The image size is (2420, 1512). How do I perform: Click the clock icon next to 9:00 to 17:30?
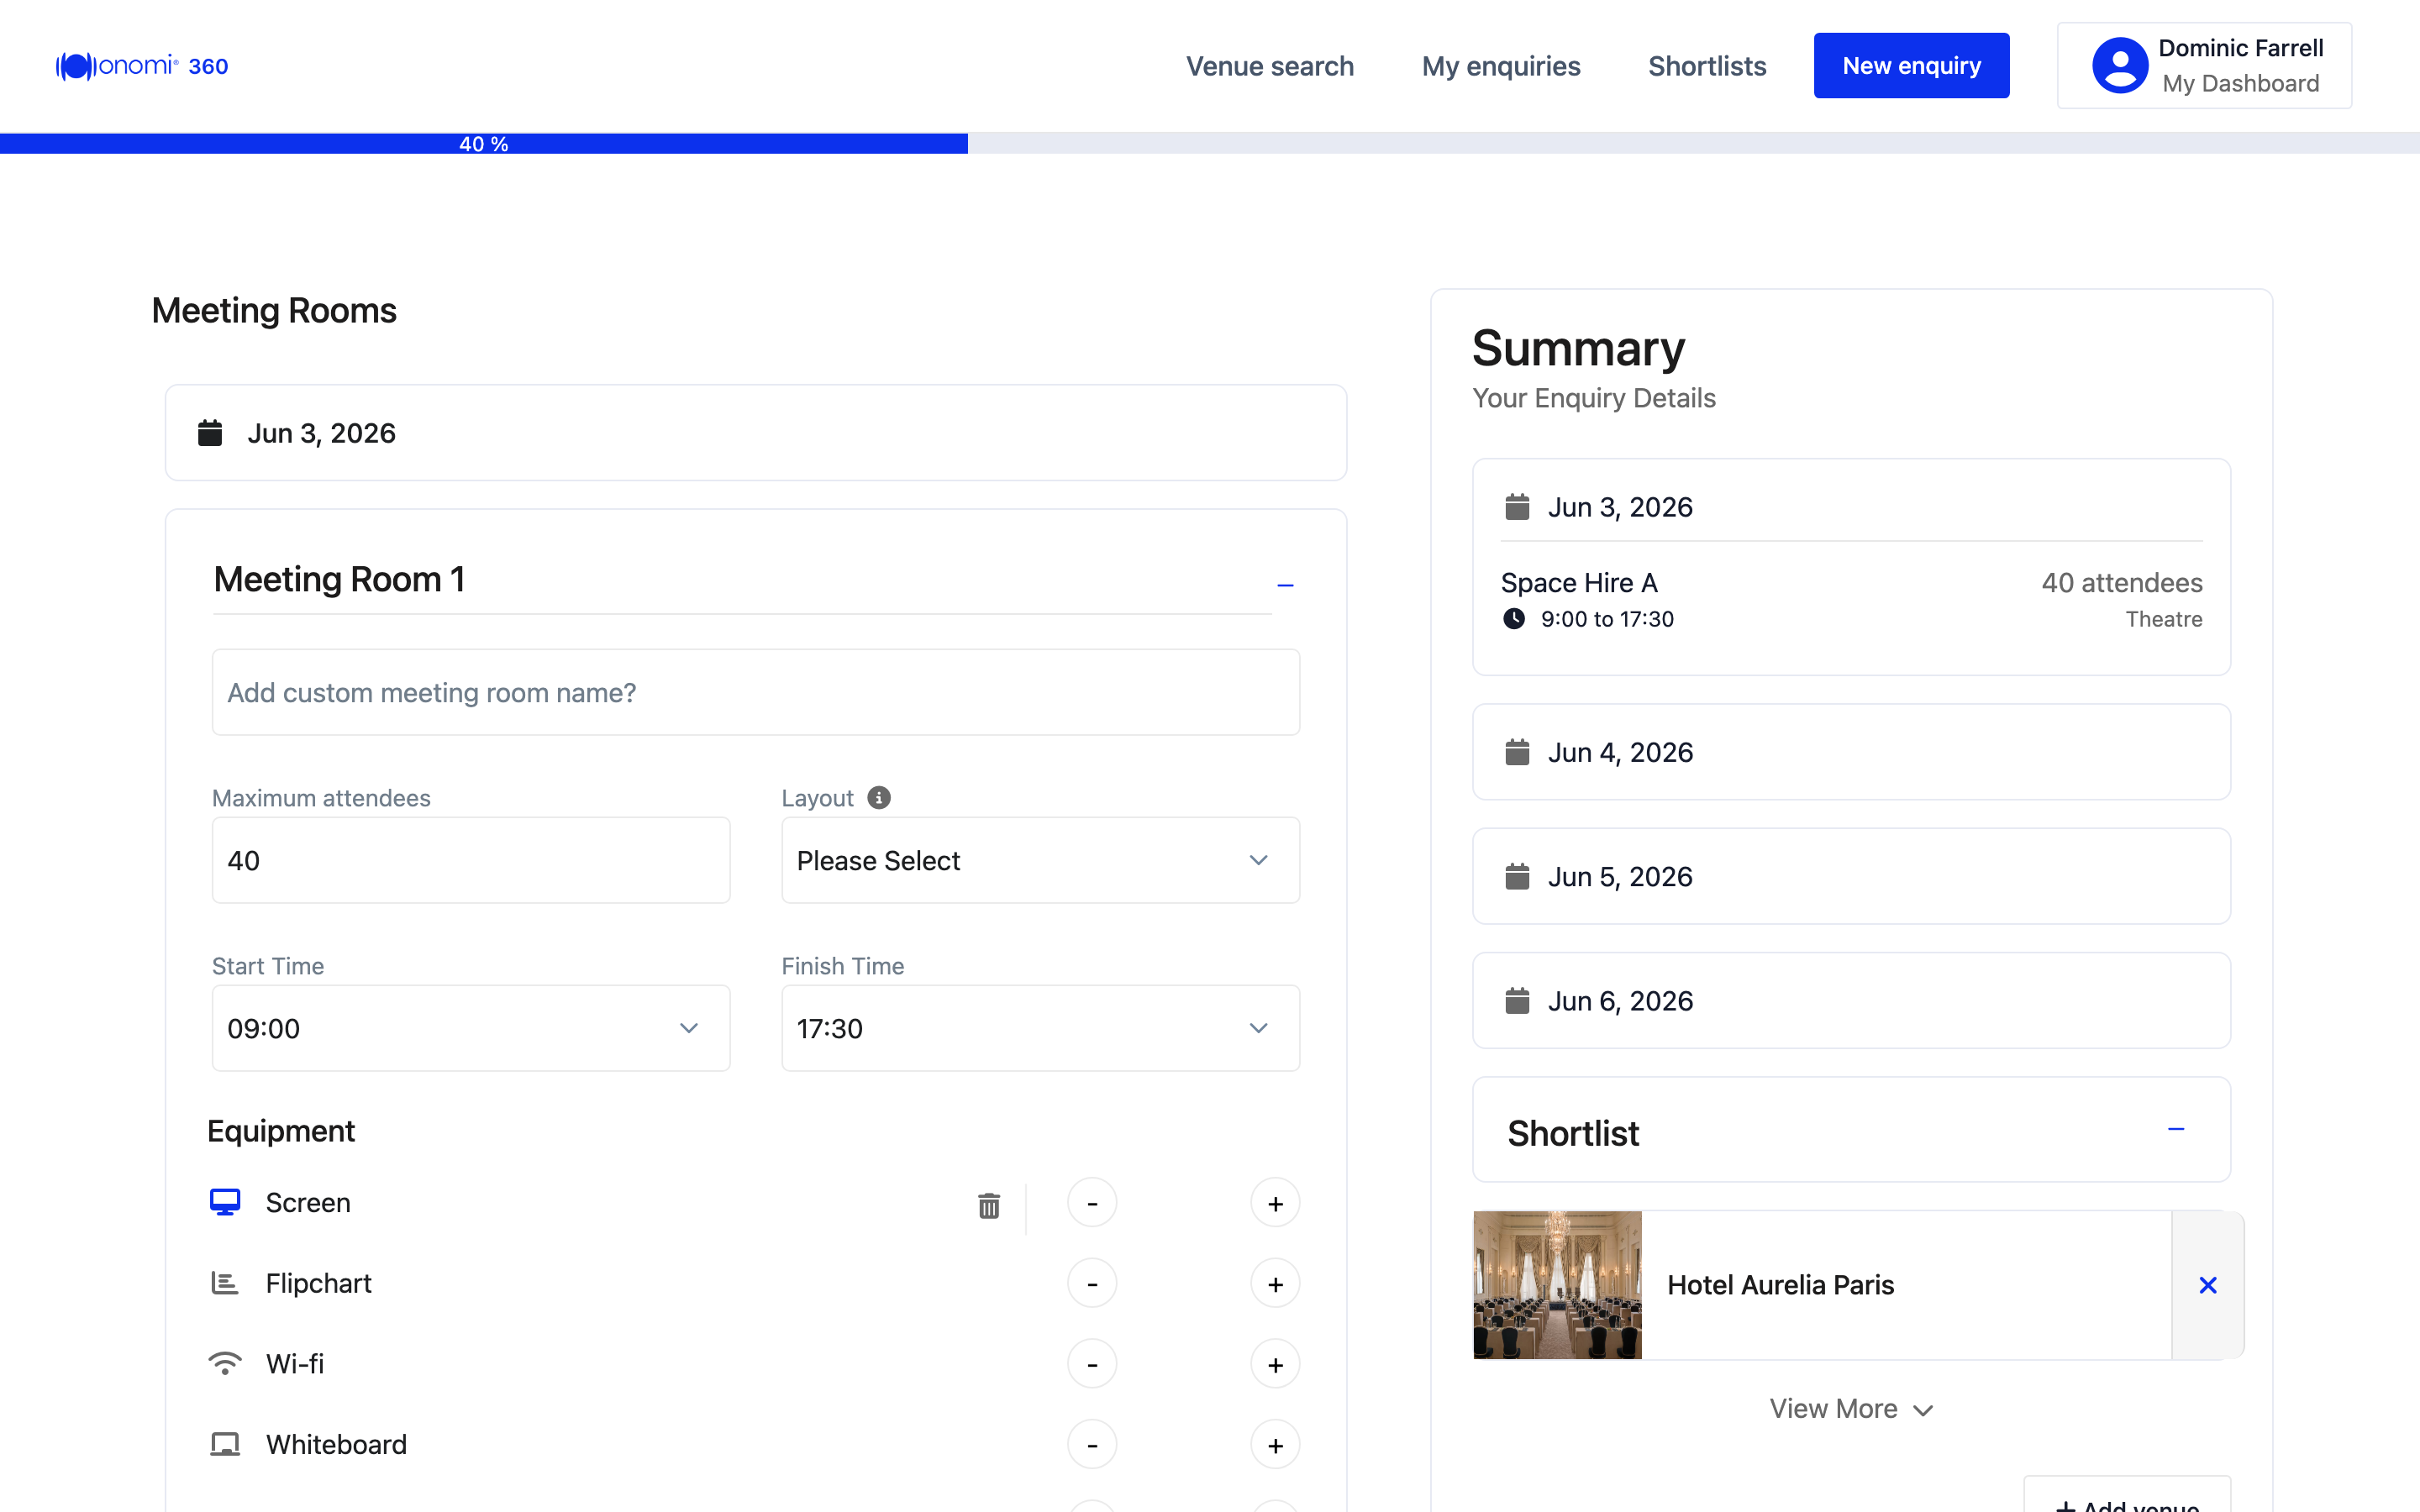pyautogui.click(x=1514, y=619)
